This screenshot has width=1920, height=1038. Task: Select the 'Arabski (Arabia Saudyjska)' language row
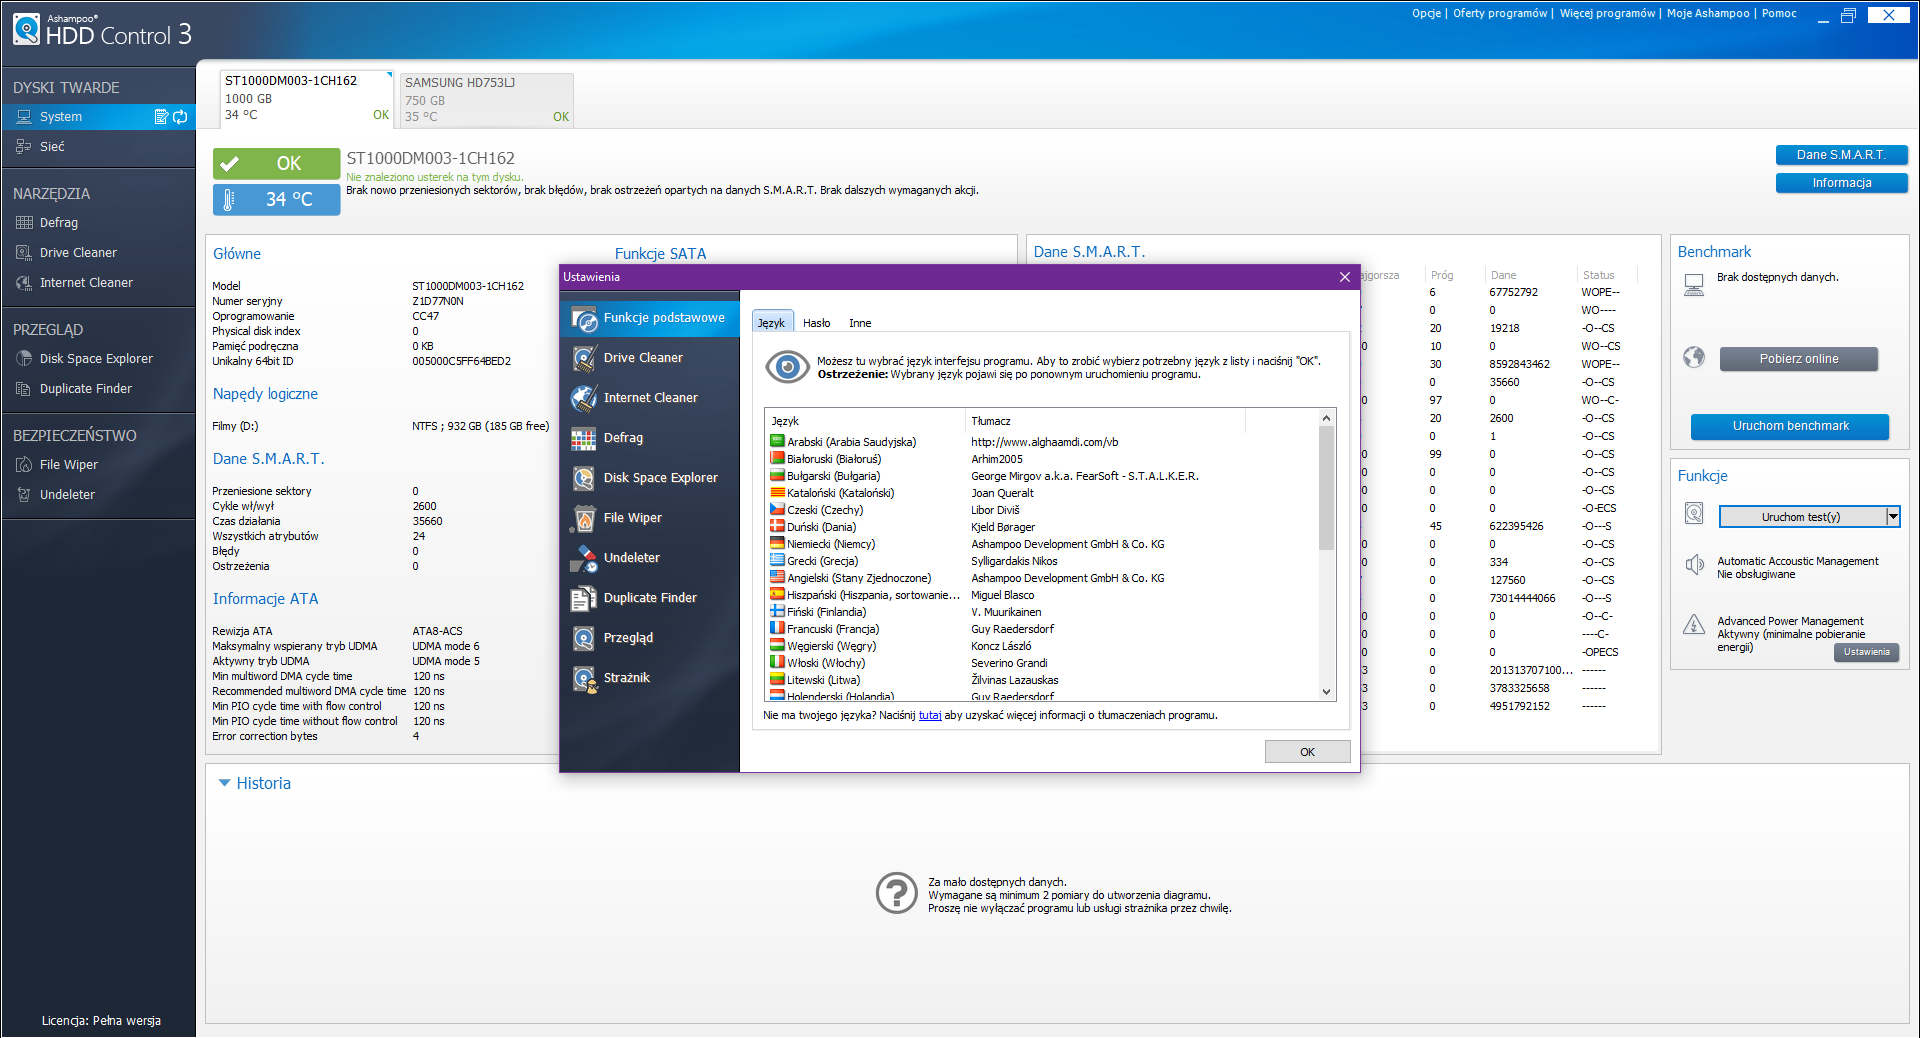tap(1042, 442)
